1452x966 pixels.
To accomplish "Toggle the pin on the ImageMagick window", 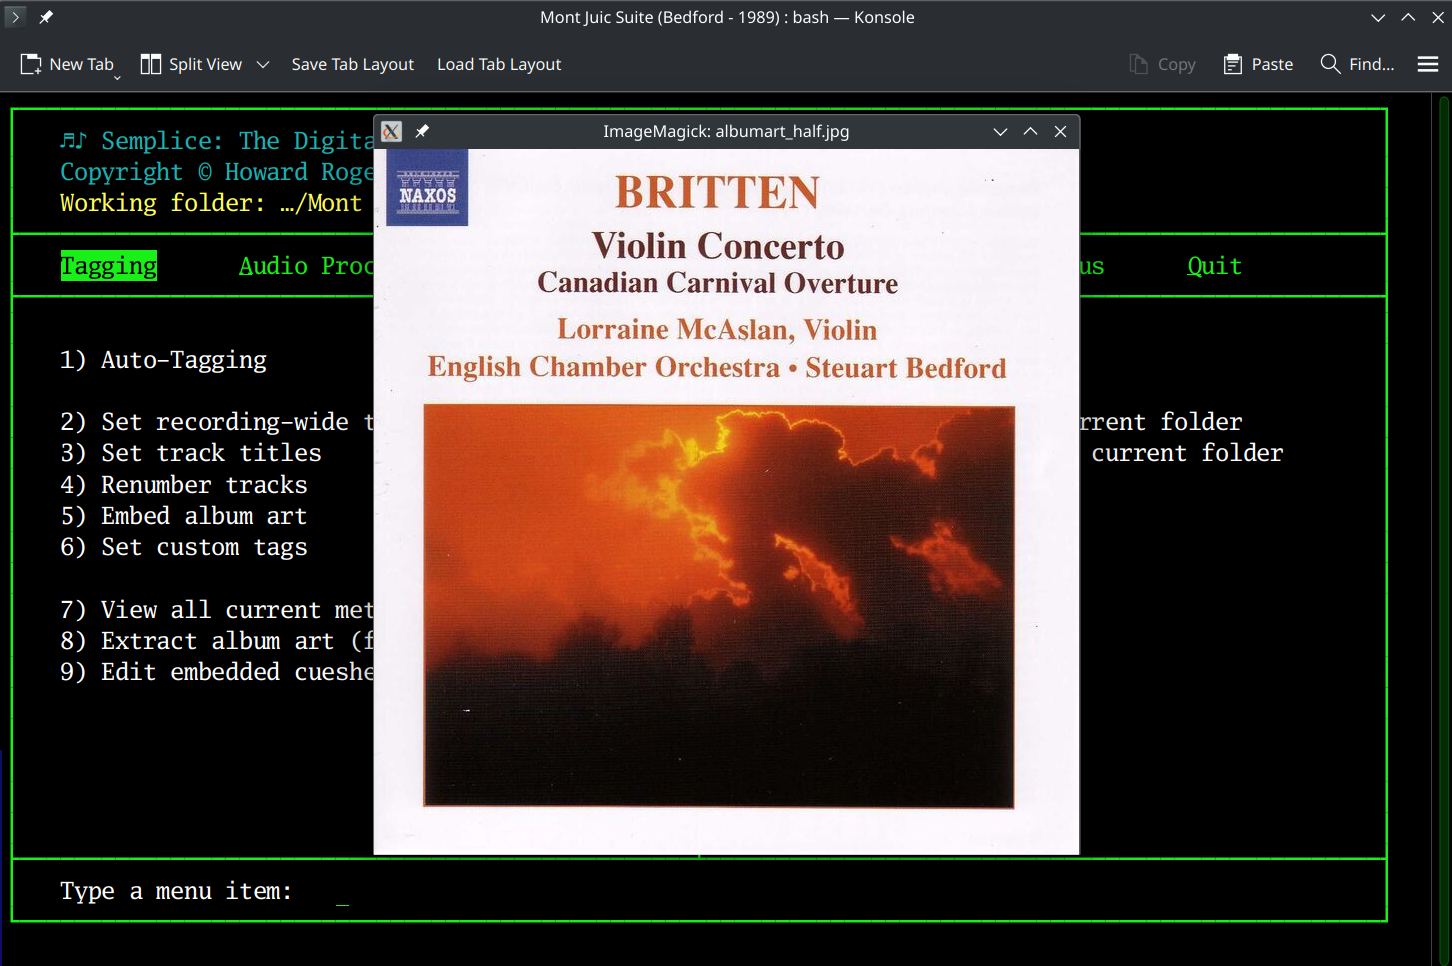I will [421, 131].
